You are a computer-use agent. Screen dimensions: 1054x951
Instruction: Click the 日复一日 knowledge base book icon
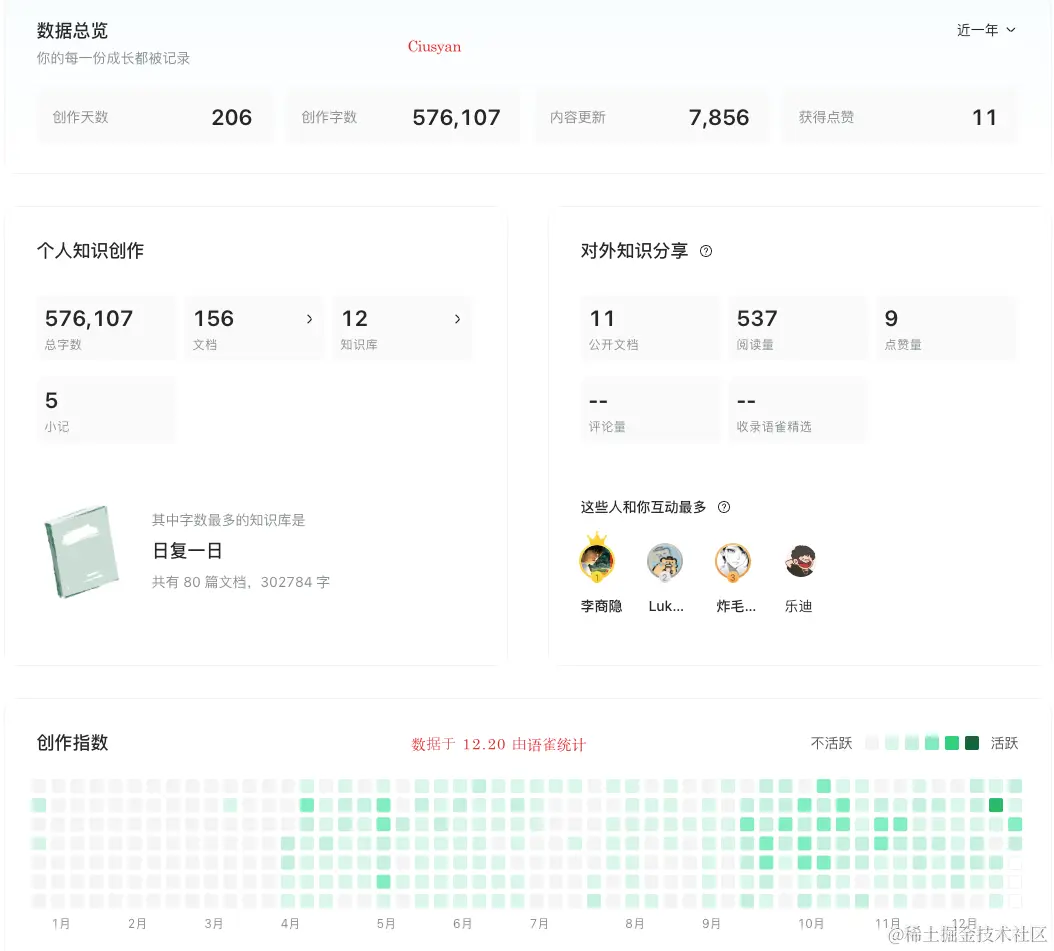pos(82,551)
